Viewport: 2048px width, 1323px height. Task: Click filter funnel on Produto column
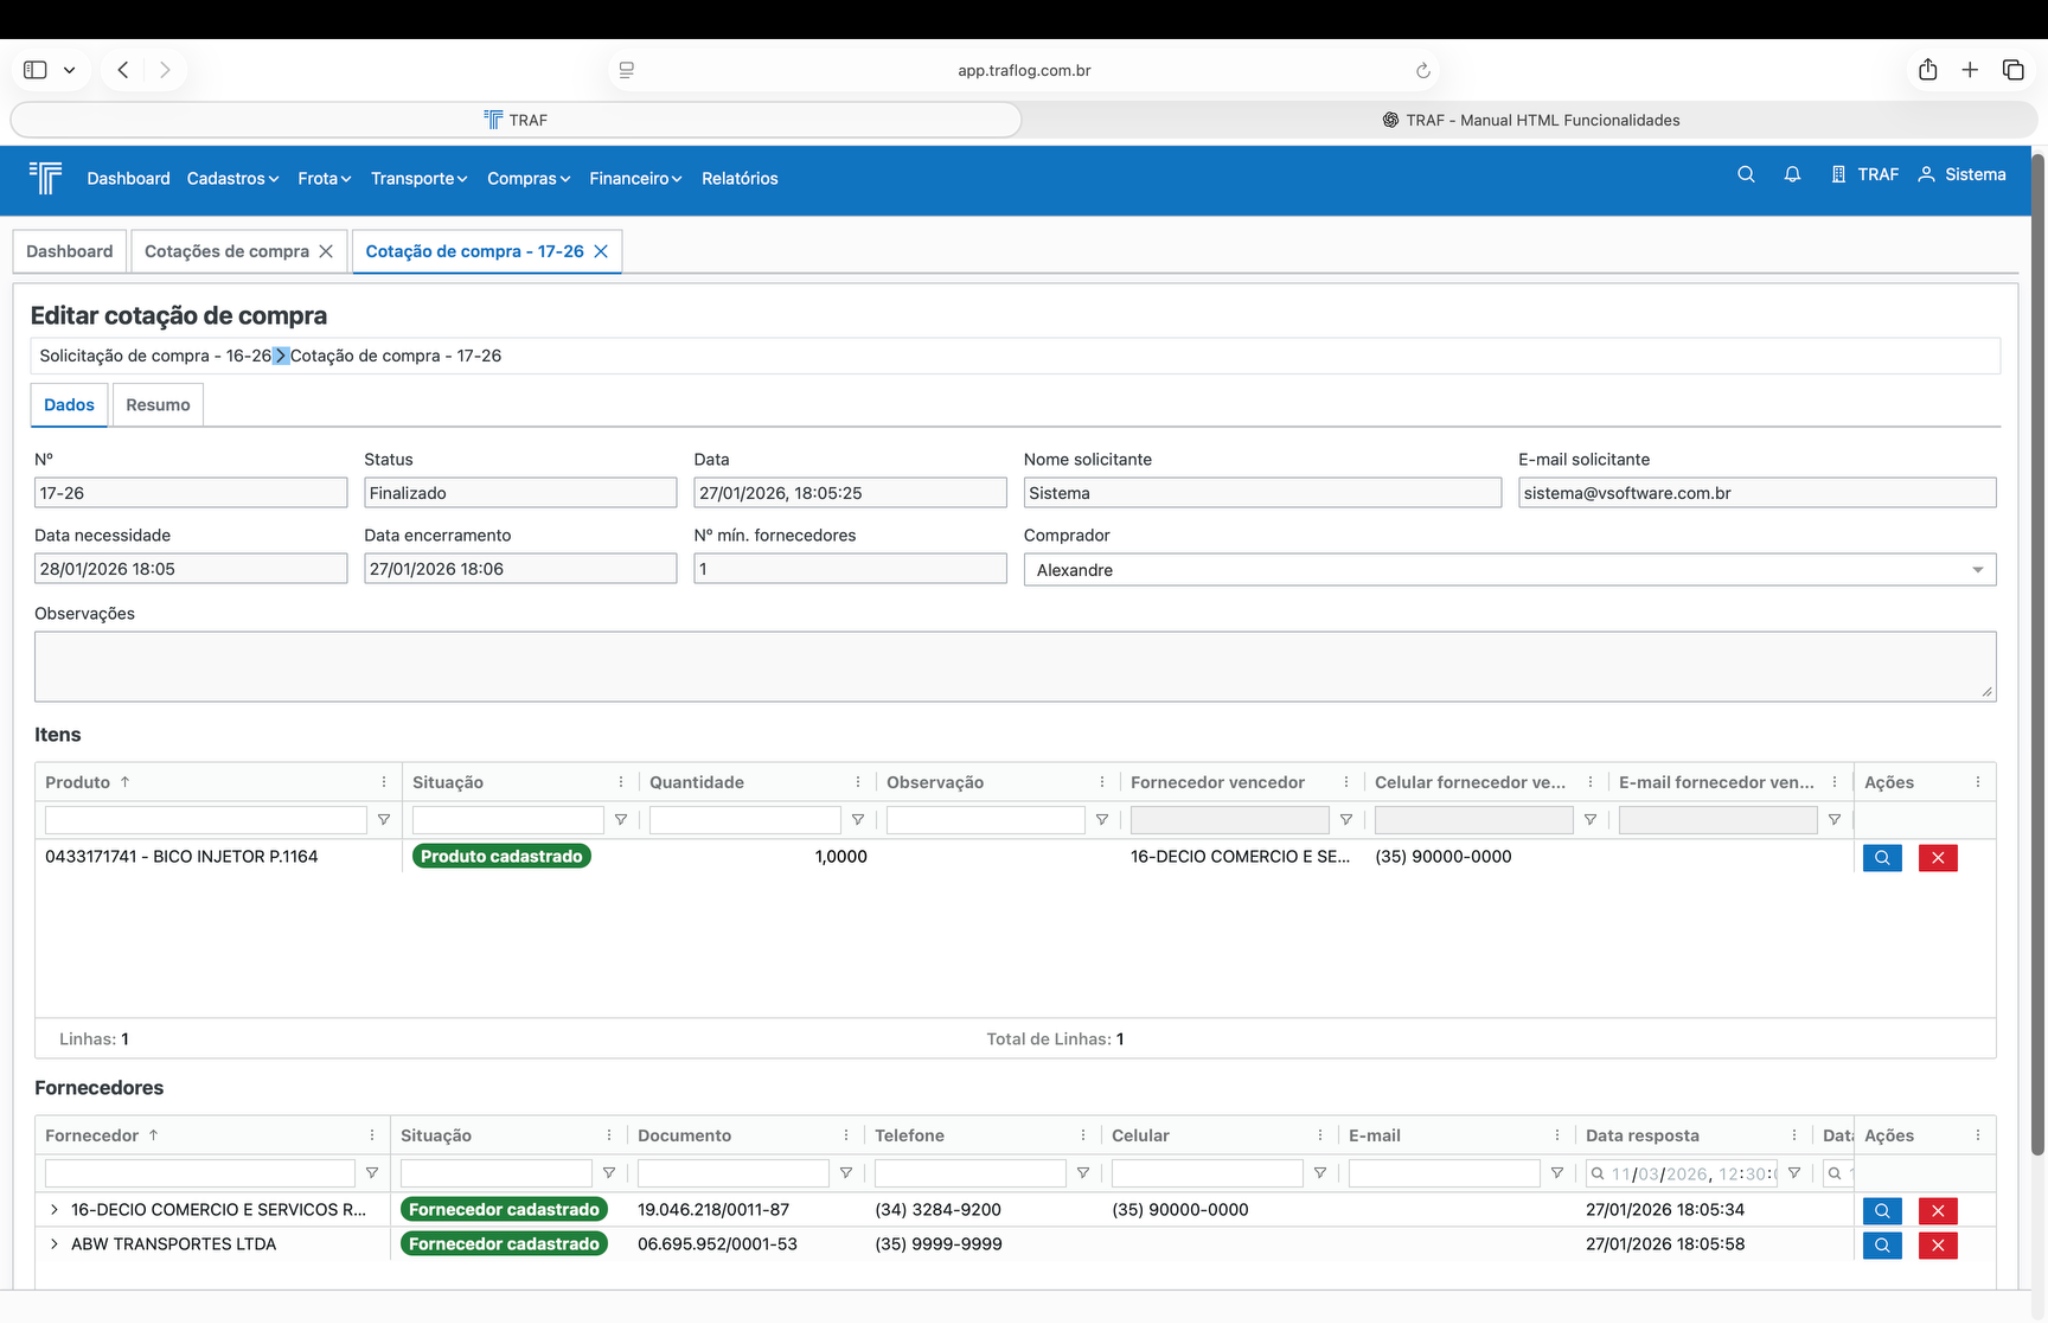point(384,819)
